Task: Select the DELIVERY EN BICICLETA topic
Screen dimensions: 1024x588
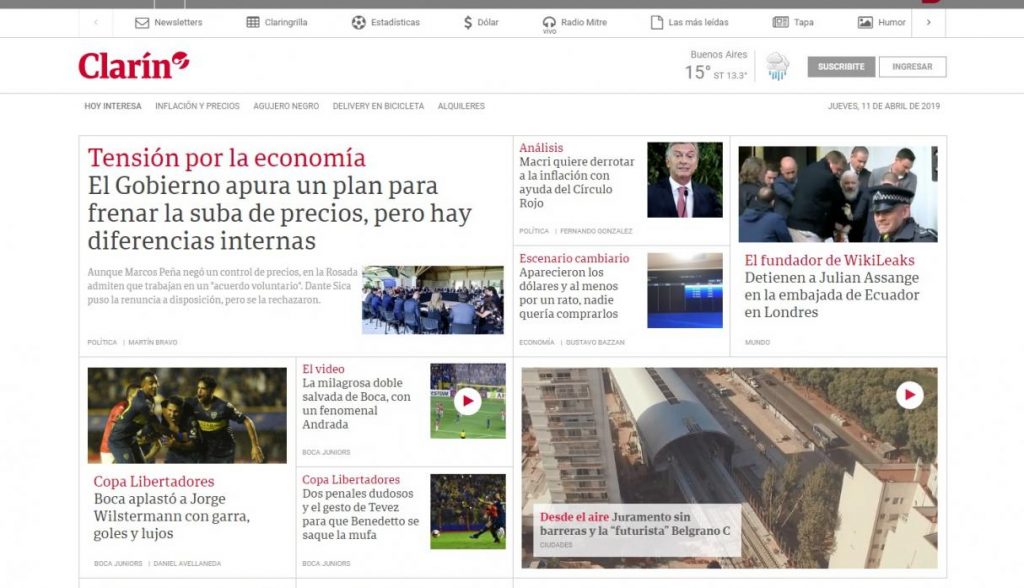Action: click(378, 106)
